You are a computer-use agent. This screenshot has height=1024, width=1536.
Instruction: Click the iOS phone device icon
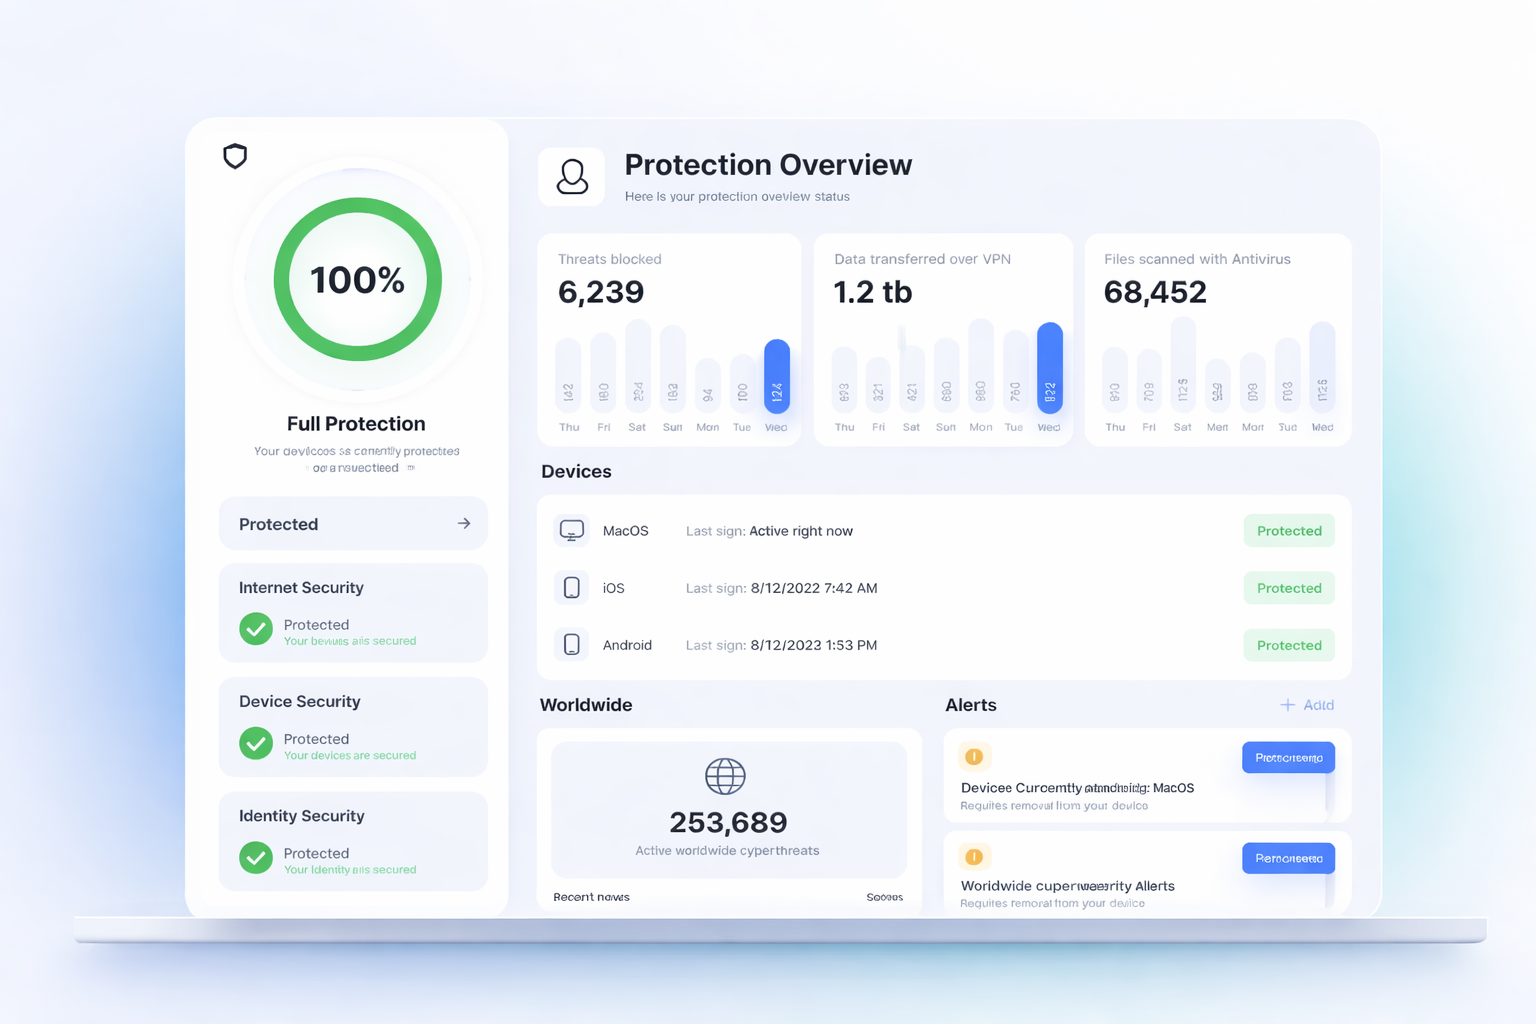pyautogui.click(x=572, y=588)
